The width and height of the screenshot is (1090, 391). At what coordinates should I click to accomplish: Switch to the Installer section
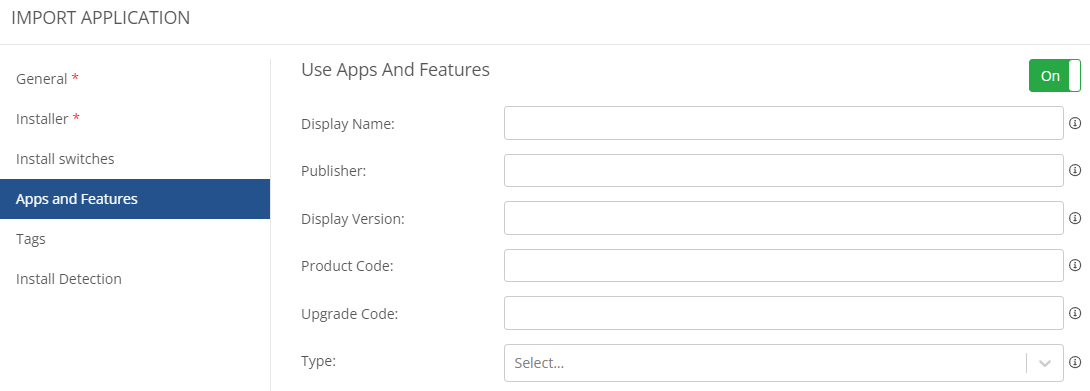coord(135,119)
